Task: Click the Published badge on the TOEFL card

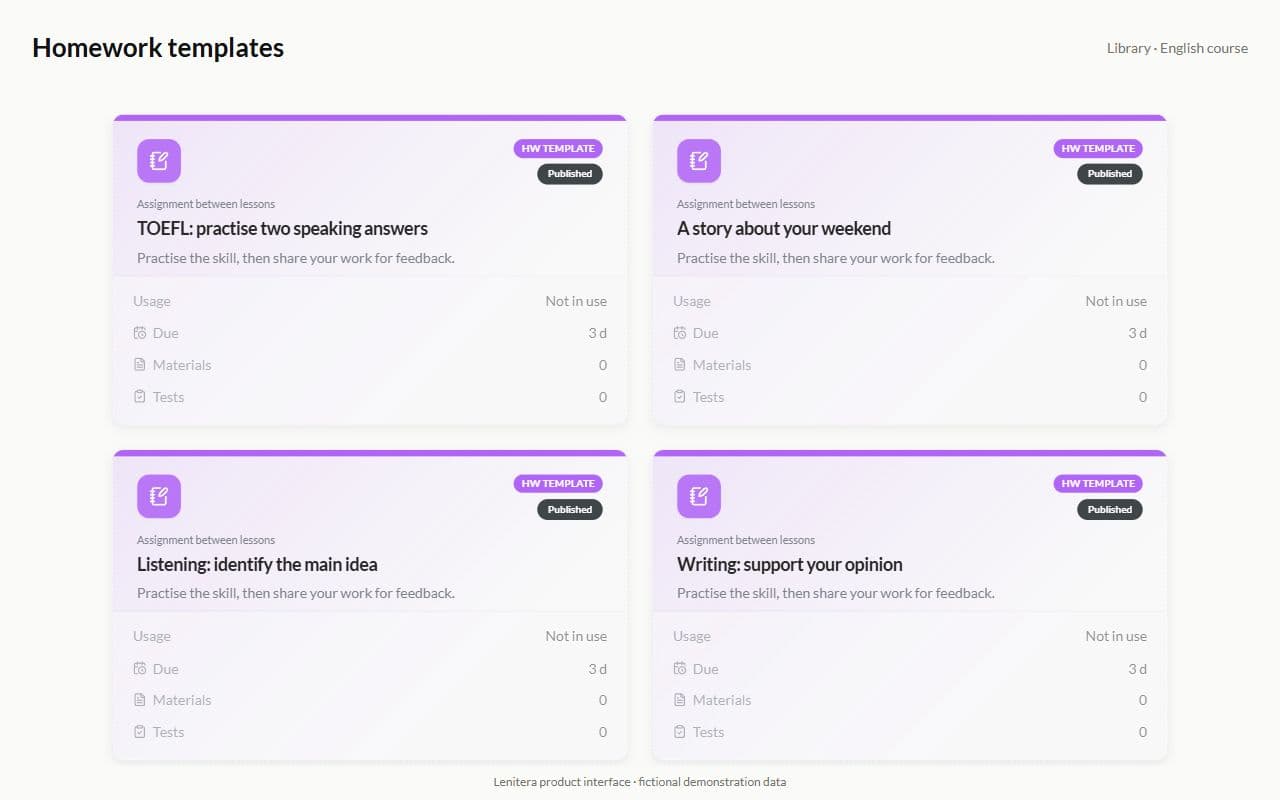Action: point(570,174)
